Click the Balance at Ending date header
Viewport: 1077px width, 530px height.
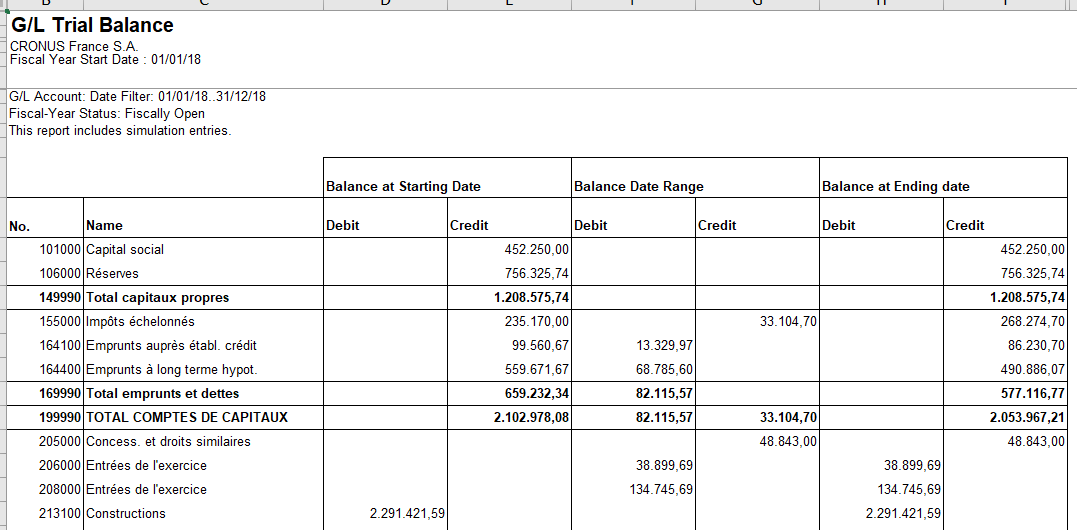click(x=895, y=186)
